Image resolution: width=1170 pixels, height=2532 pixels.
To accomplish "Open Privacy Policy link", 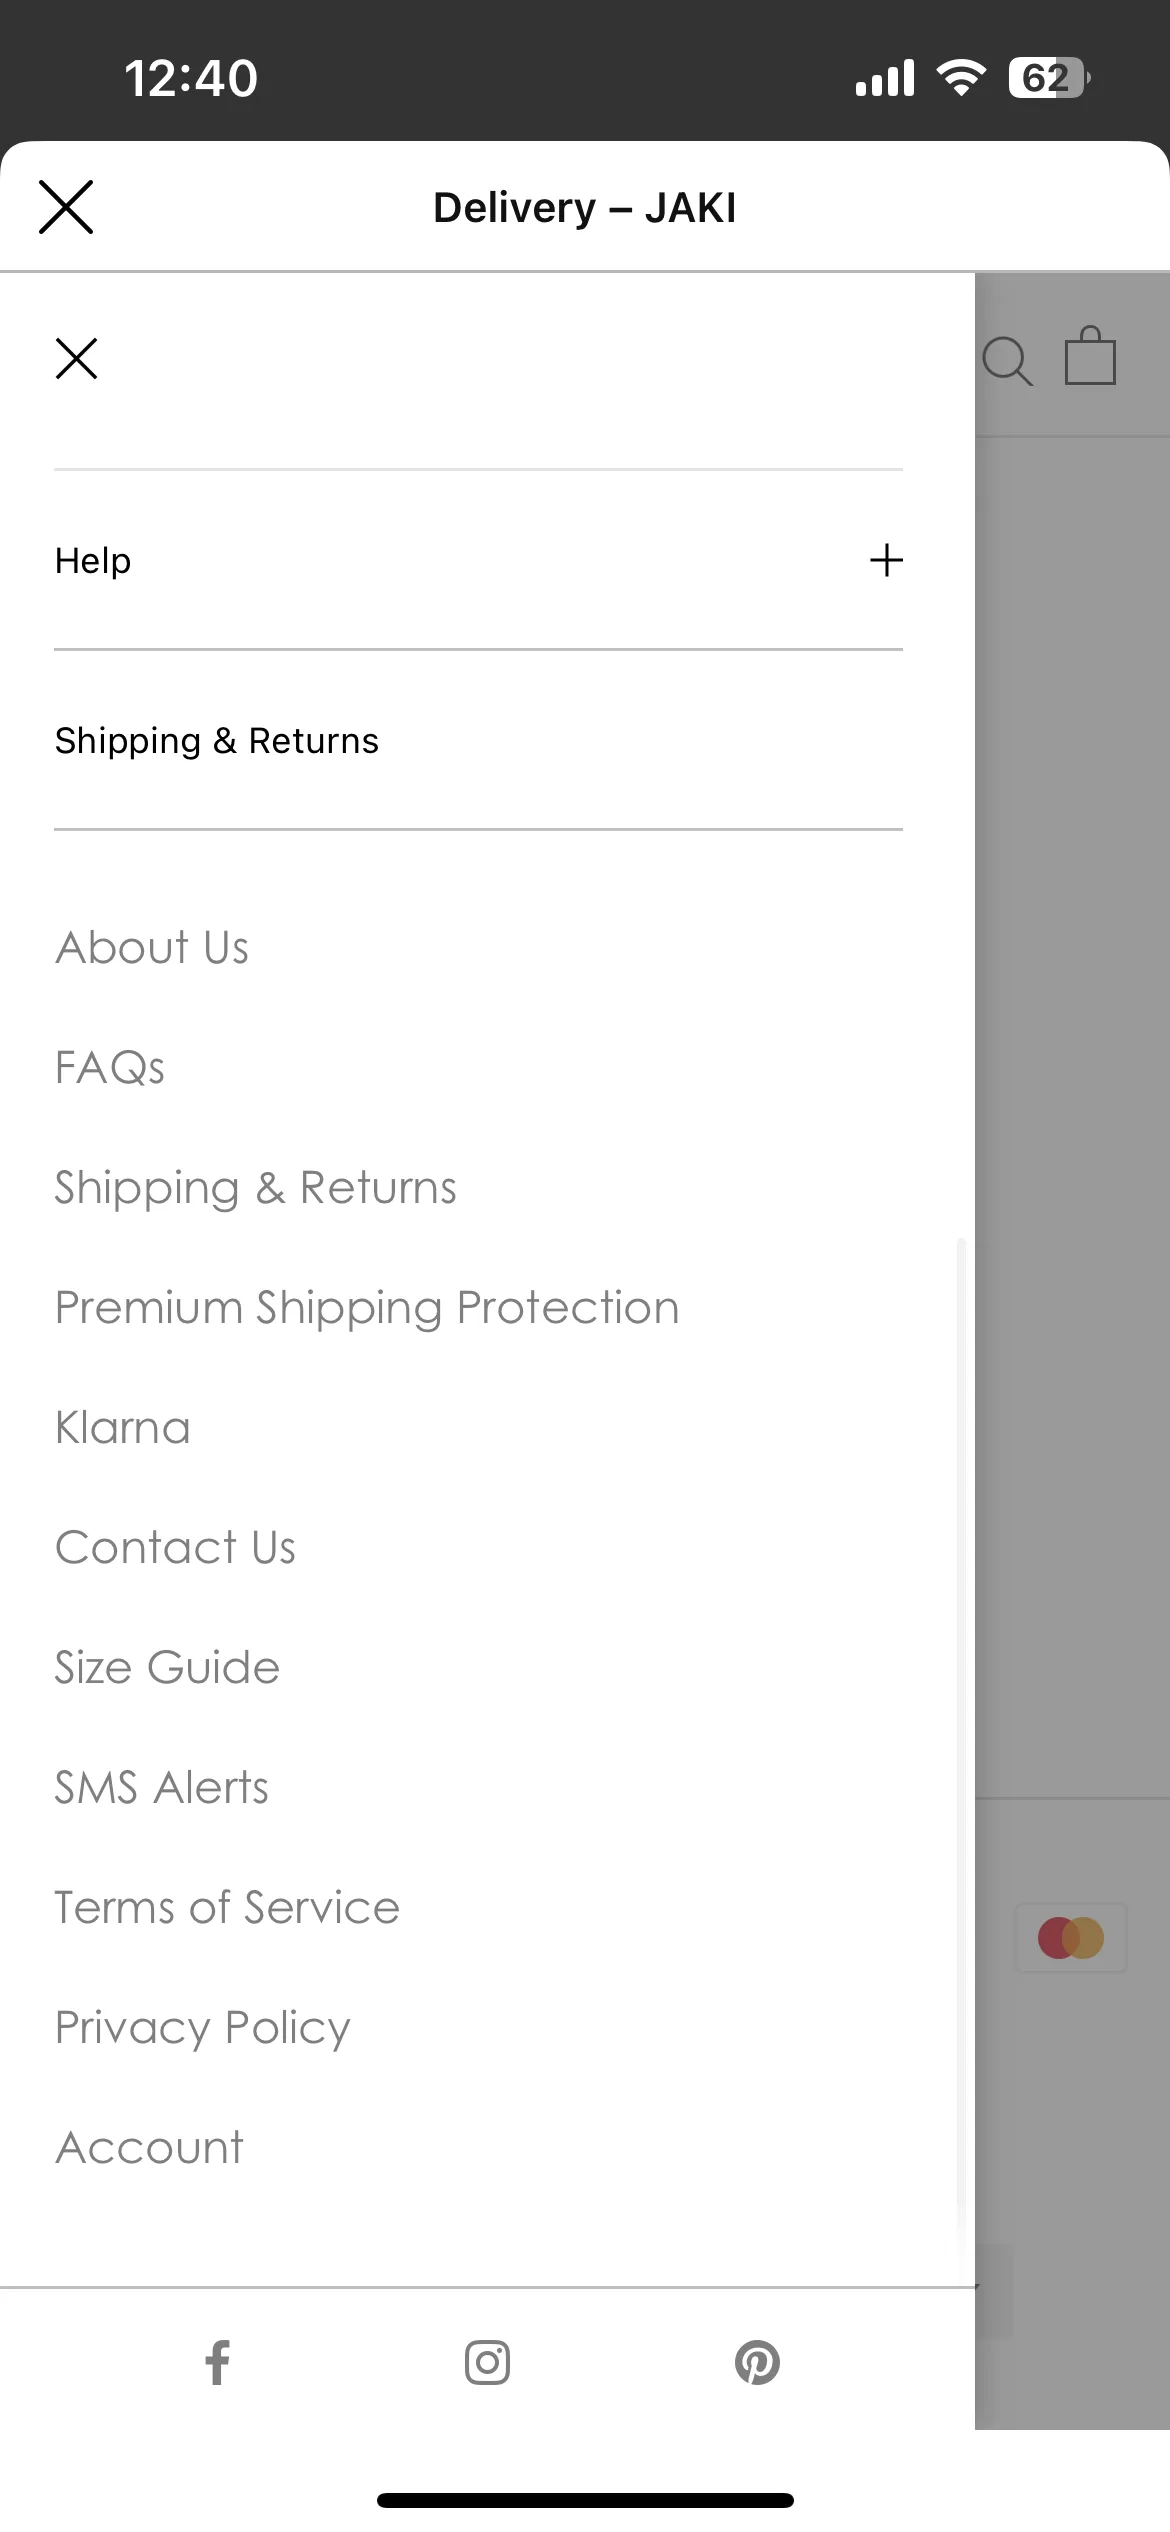I will 203,2029.
